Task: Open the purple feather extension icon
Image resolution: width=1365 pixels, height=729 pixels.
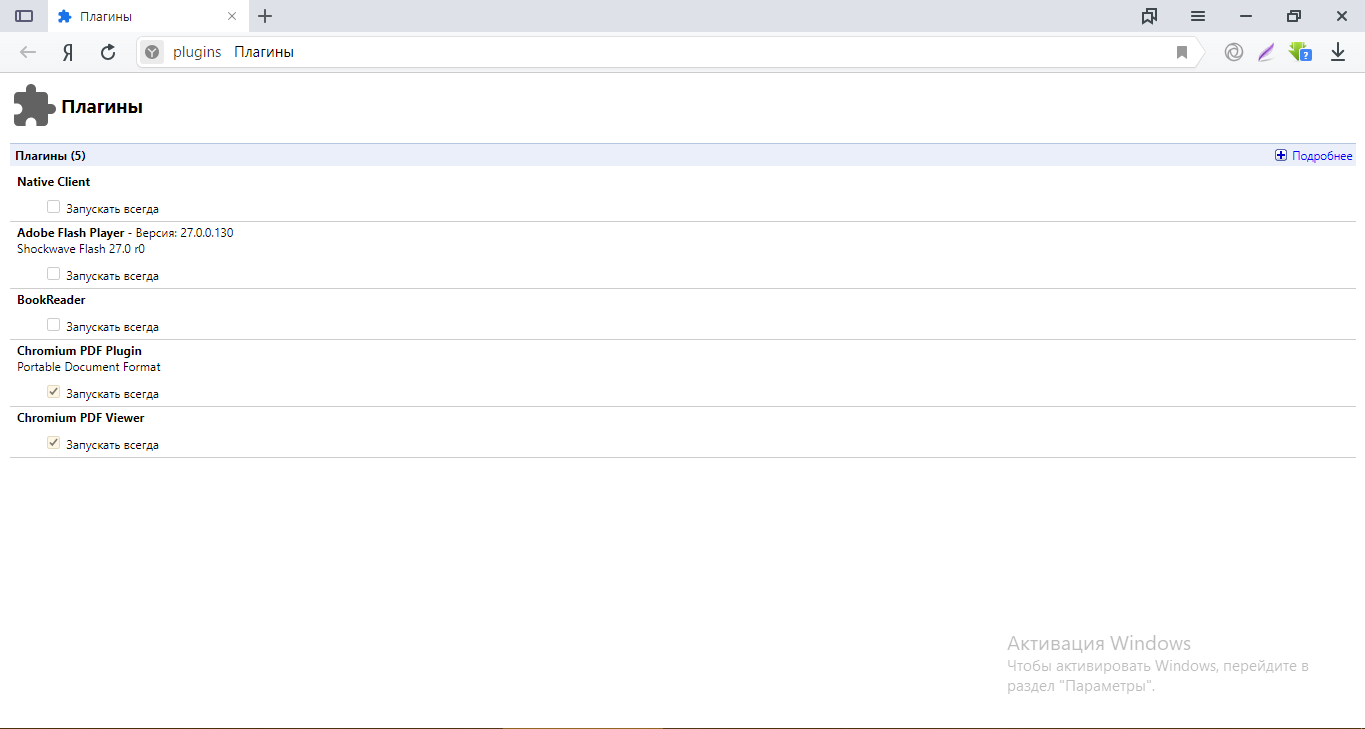Action: pos(1266,52)
